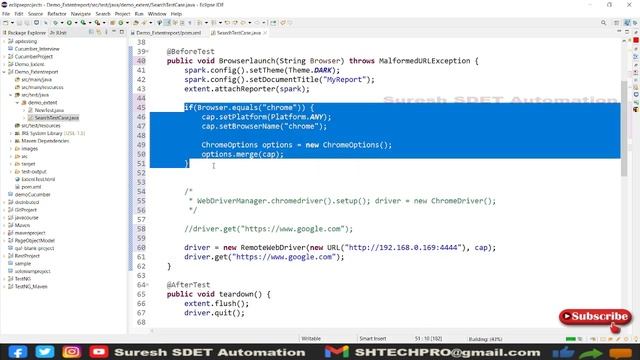Open Package Explorer view menu
The width and height of the screenshot is (640, 360).
[107, 32]
